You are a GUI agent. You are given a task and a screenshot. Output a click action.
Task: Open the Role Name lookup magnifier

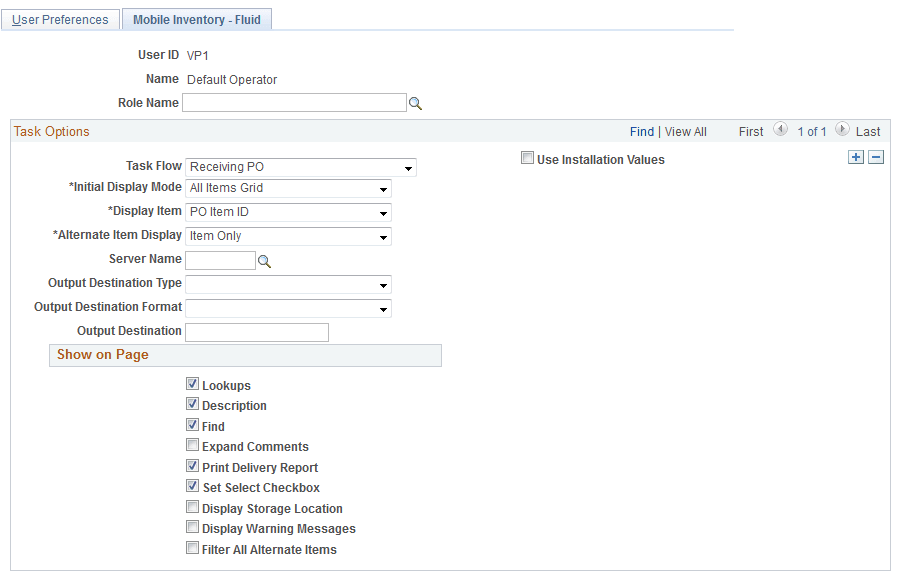416,102
